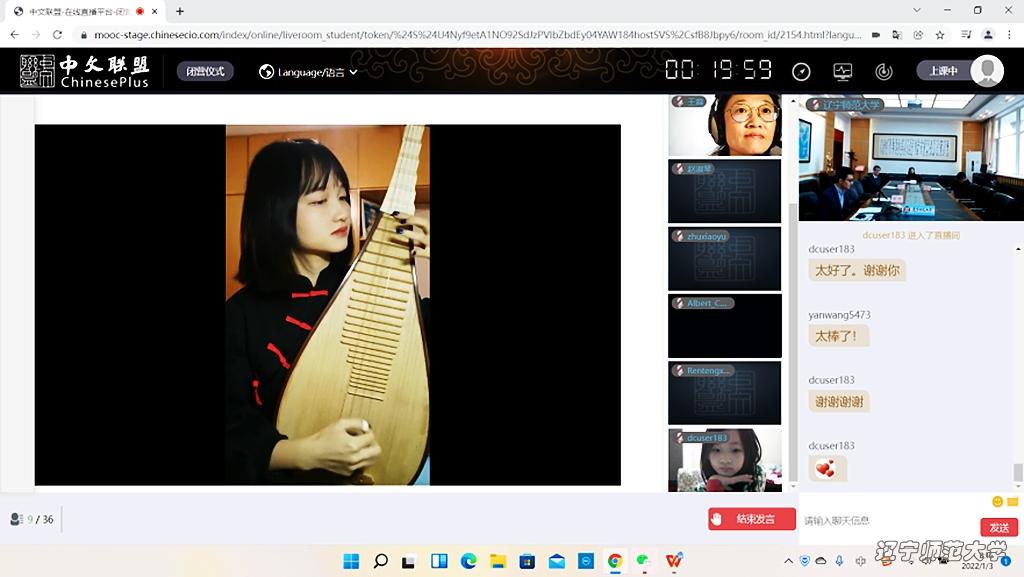
Task: Click the 9 / 36 participant count
Action: point(40,520)
